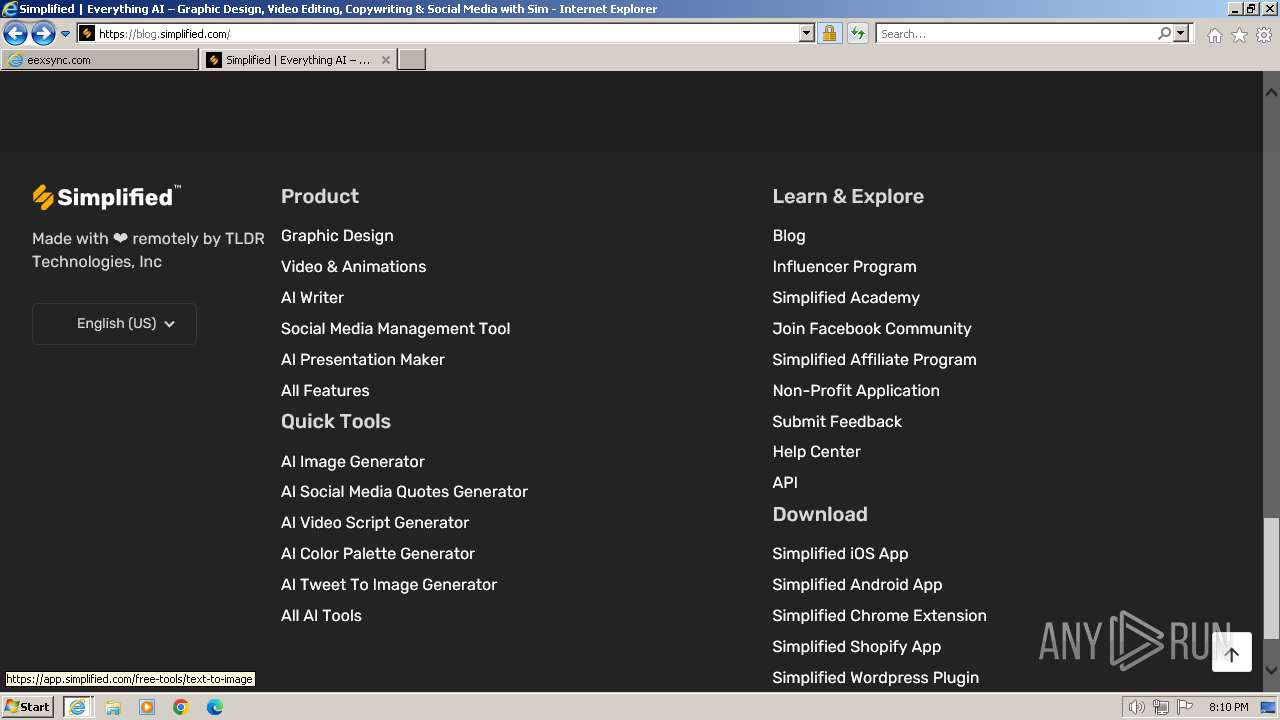Screen dimensions: 1280x720
Task: Click the Simplified logo in footer
Action: tap(106, 197)
